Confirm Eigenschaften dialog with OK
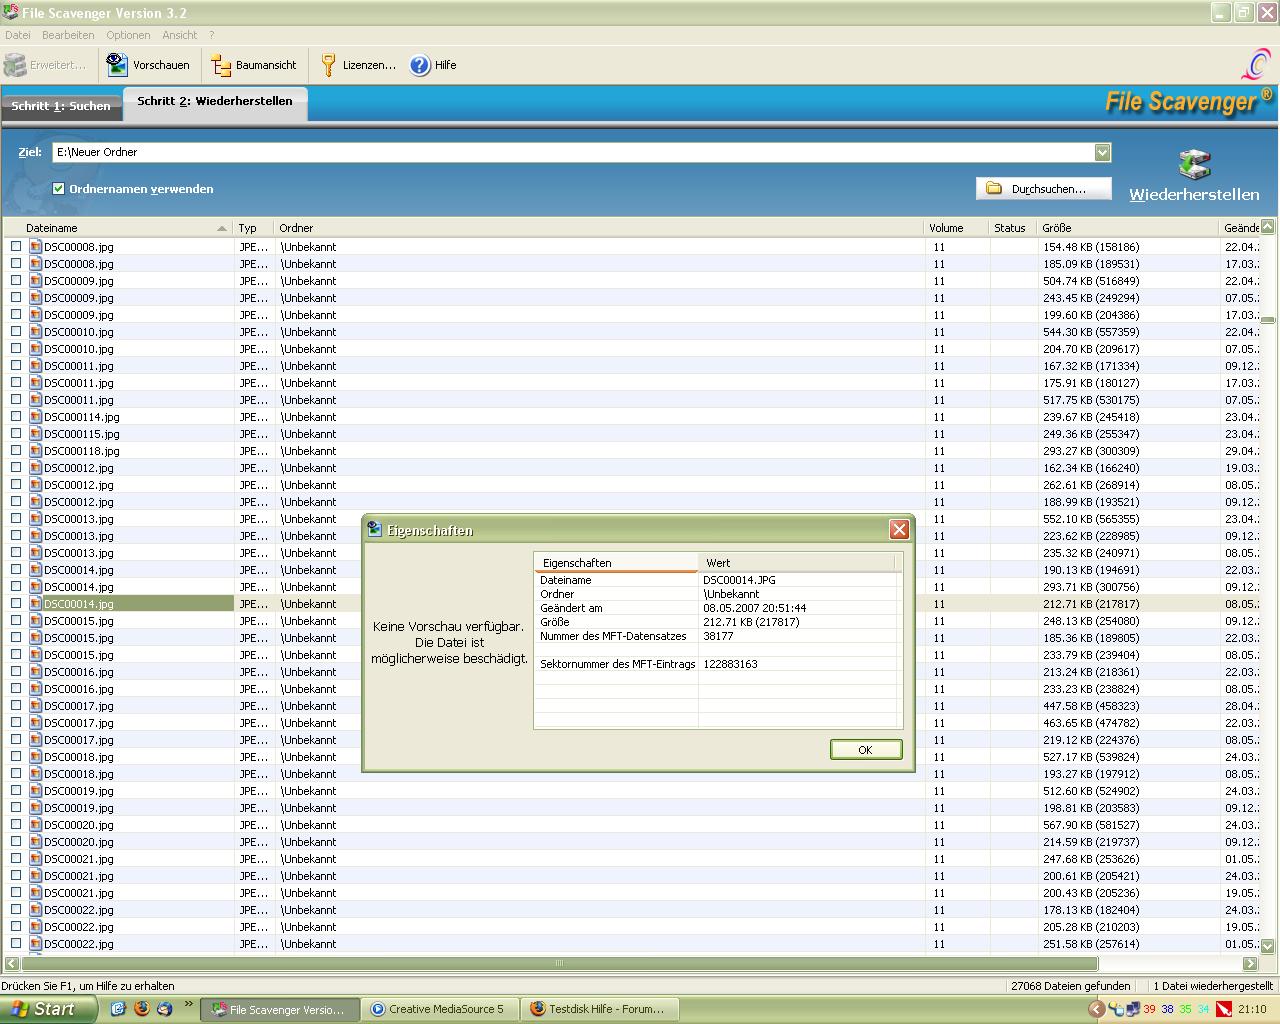Viewport: 1280px width, 1024px height. pos(866,750)
